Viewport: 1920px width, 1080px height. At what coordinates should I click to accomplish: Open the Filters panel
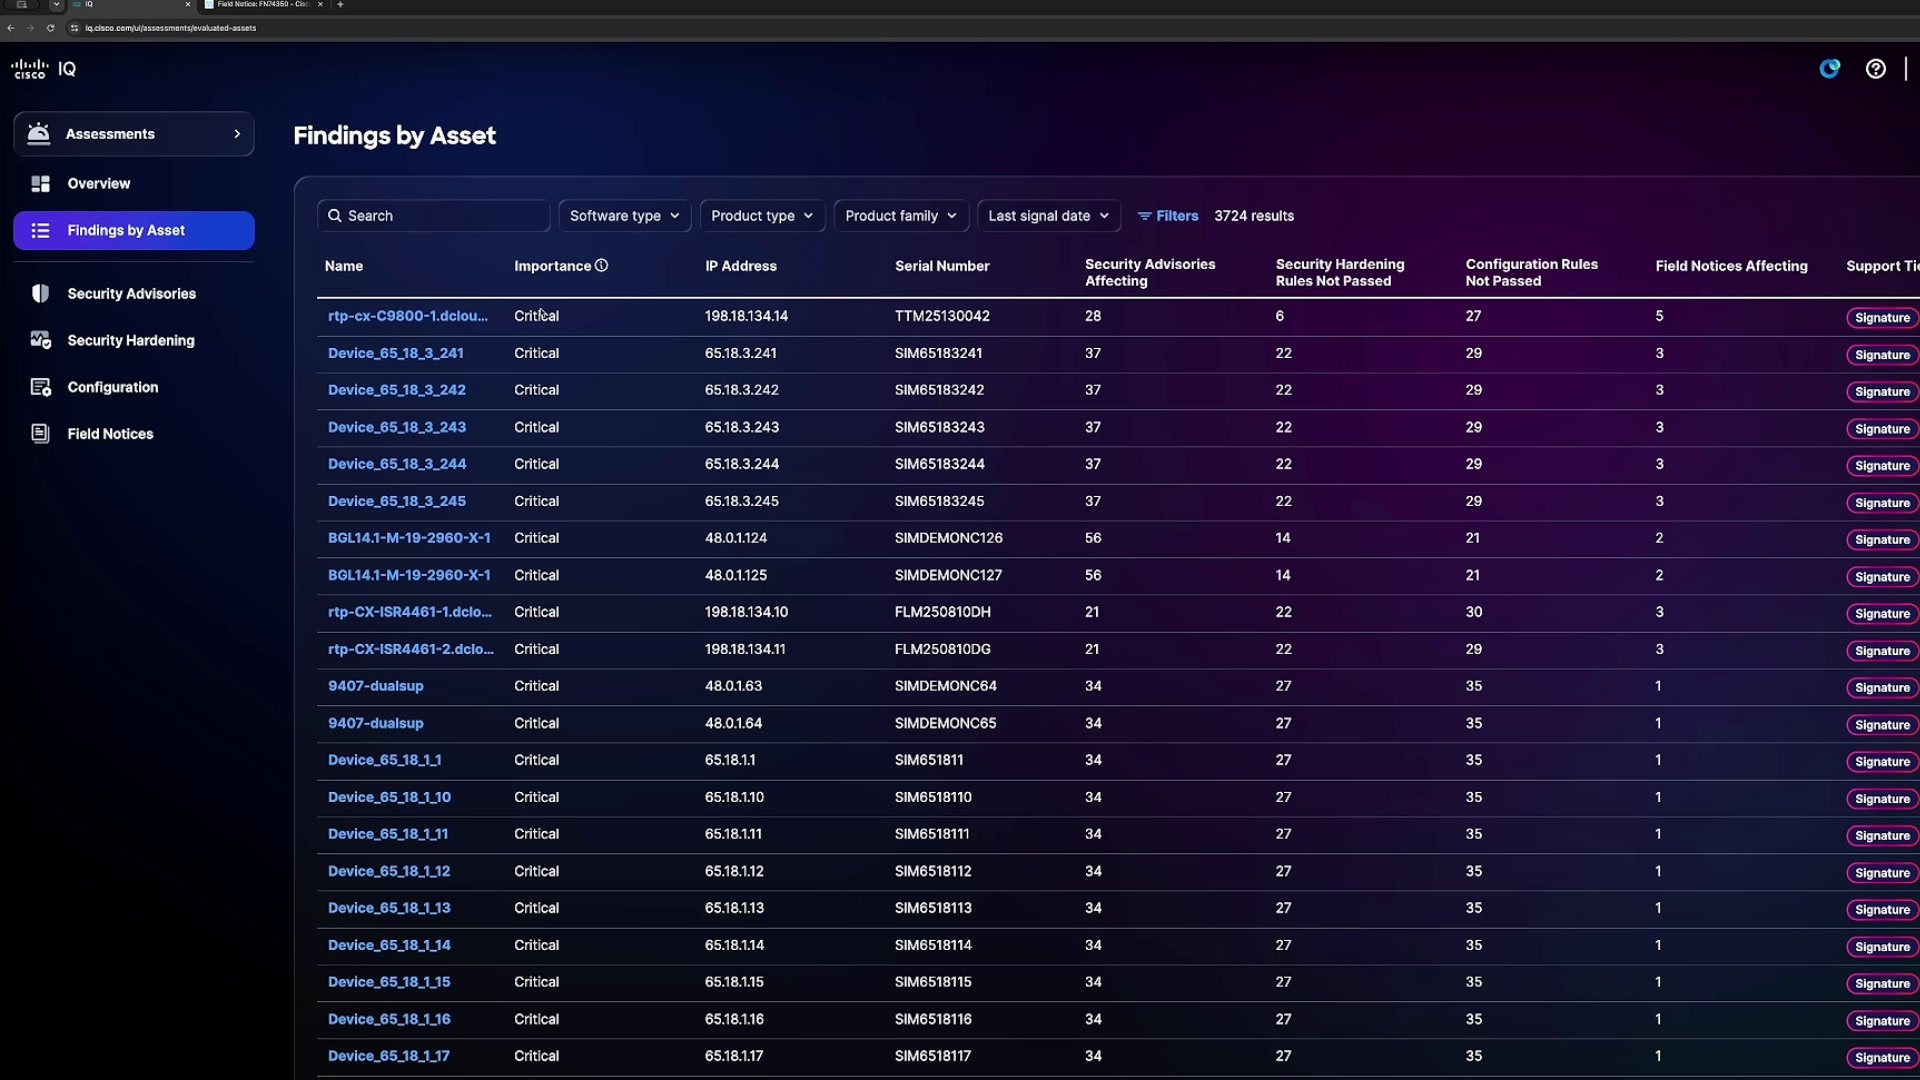point(1168,216)
